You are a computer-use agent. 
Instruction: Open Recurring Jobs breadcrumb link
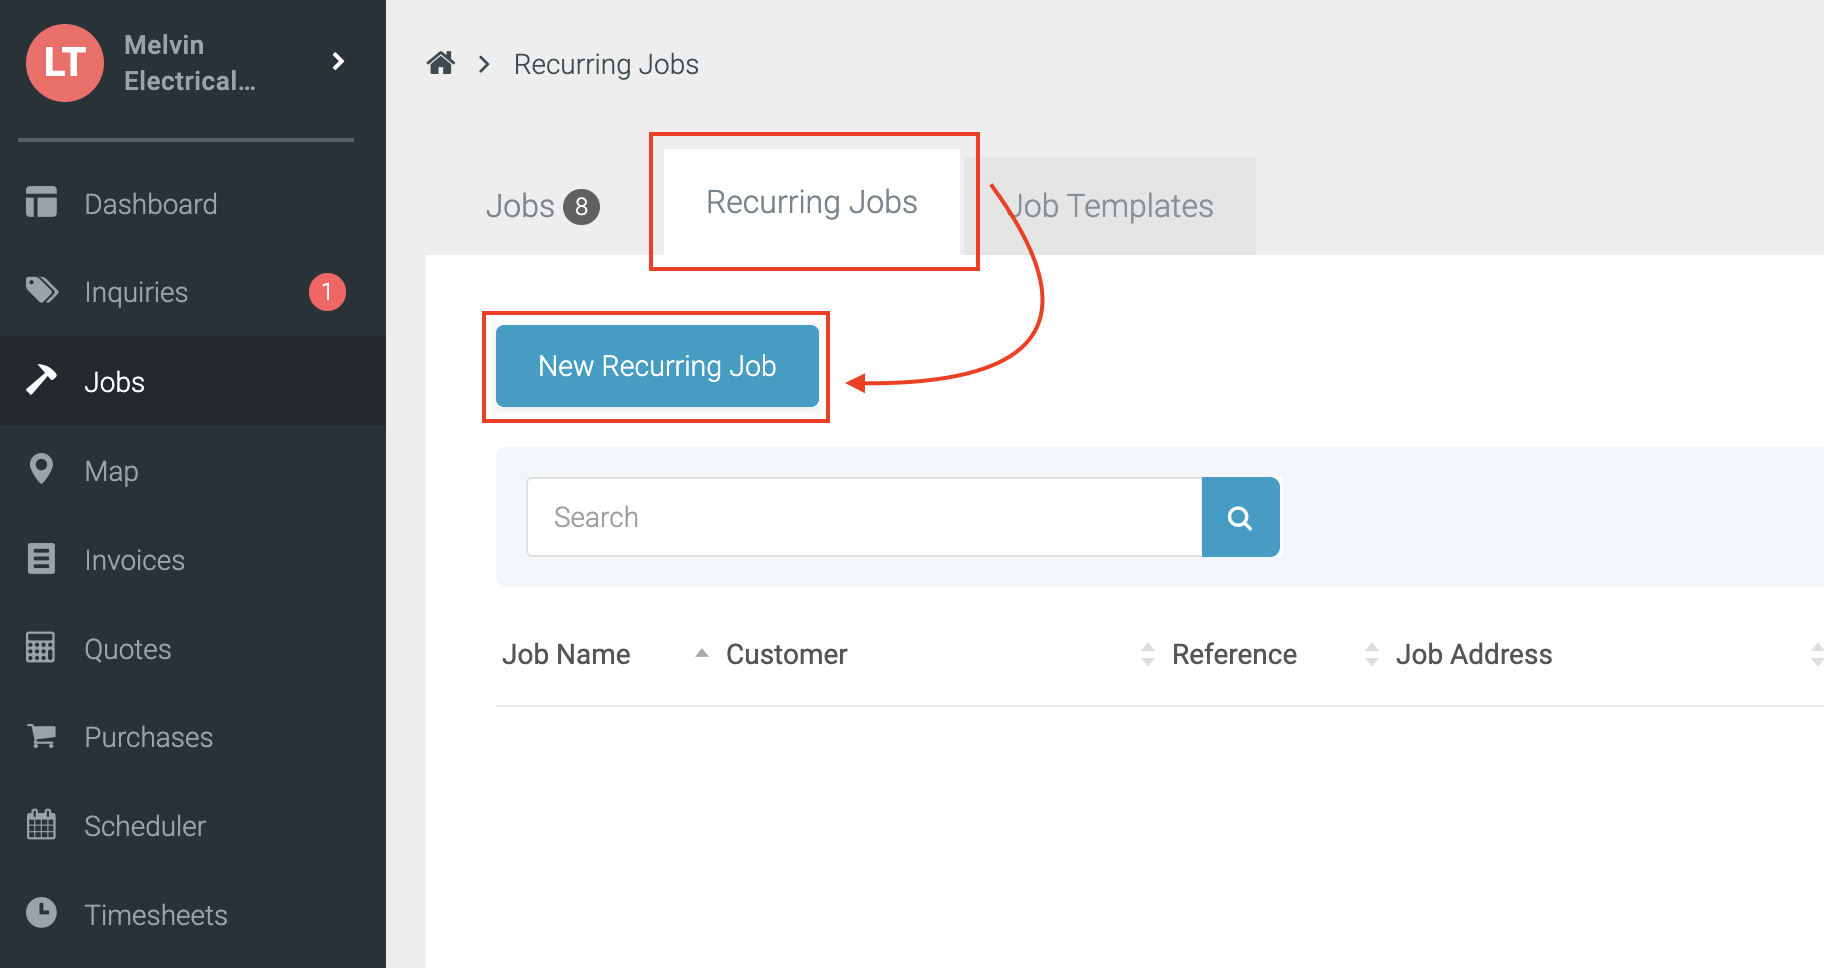click(605, 63)
